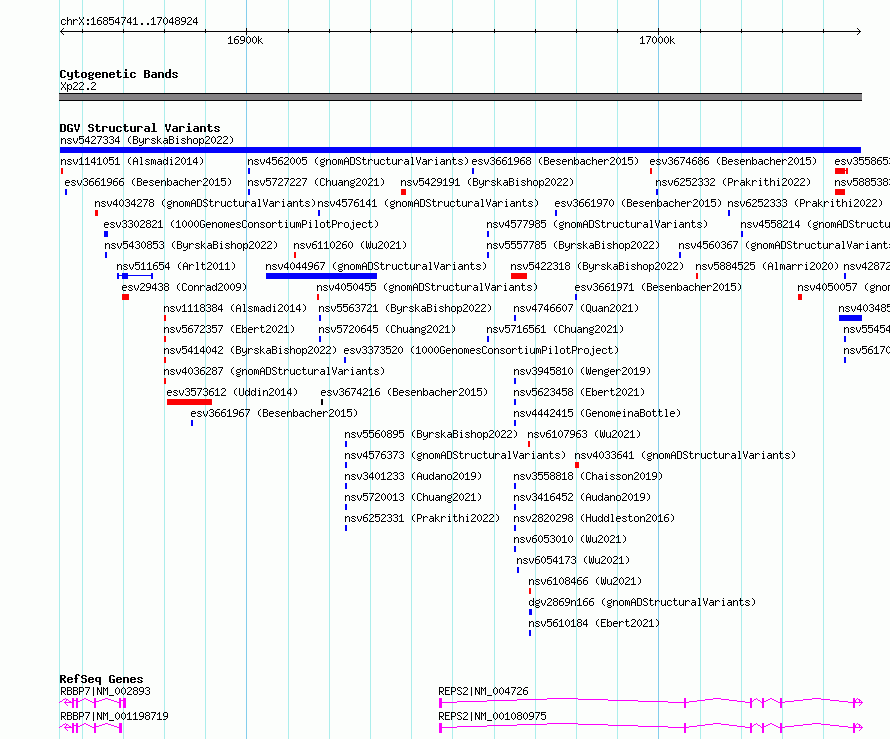Image resolution: width=890 pixels, height=739 pixels.
Task: Open REPS2|NM_004726 gene label
Action: (483, 691)
